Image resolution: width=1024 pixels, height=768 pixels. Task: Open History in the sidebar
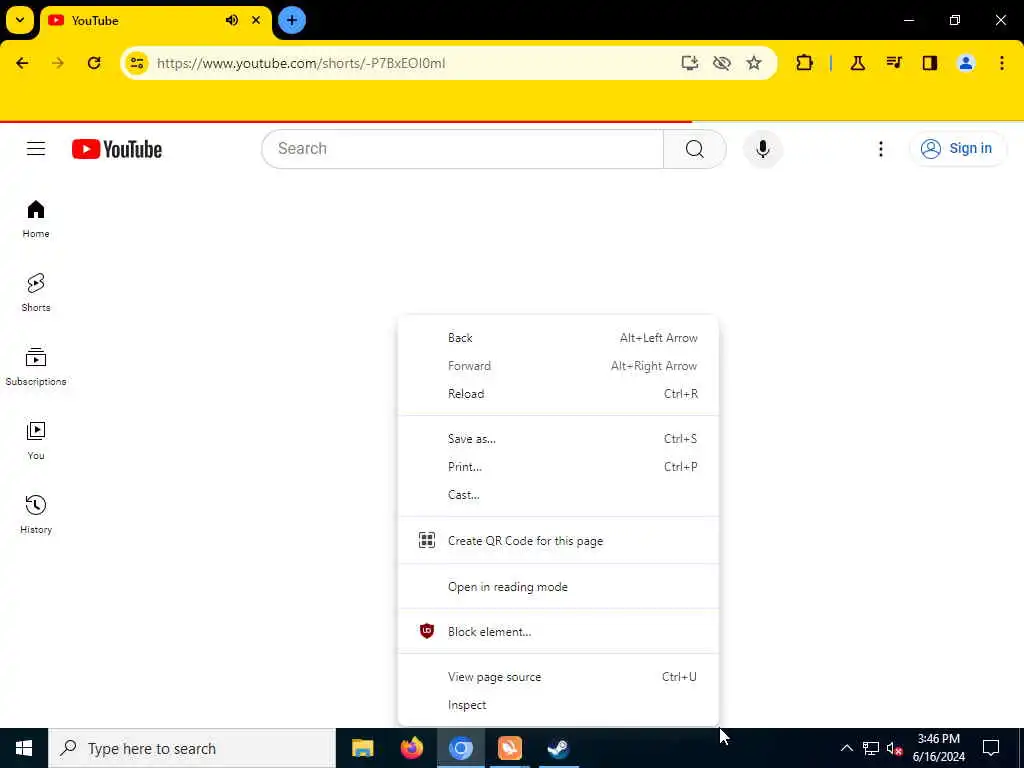point(36,515)
